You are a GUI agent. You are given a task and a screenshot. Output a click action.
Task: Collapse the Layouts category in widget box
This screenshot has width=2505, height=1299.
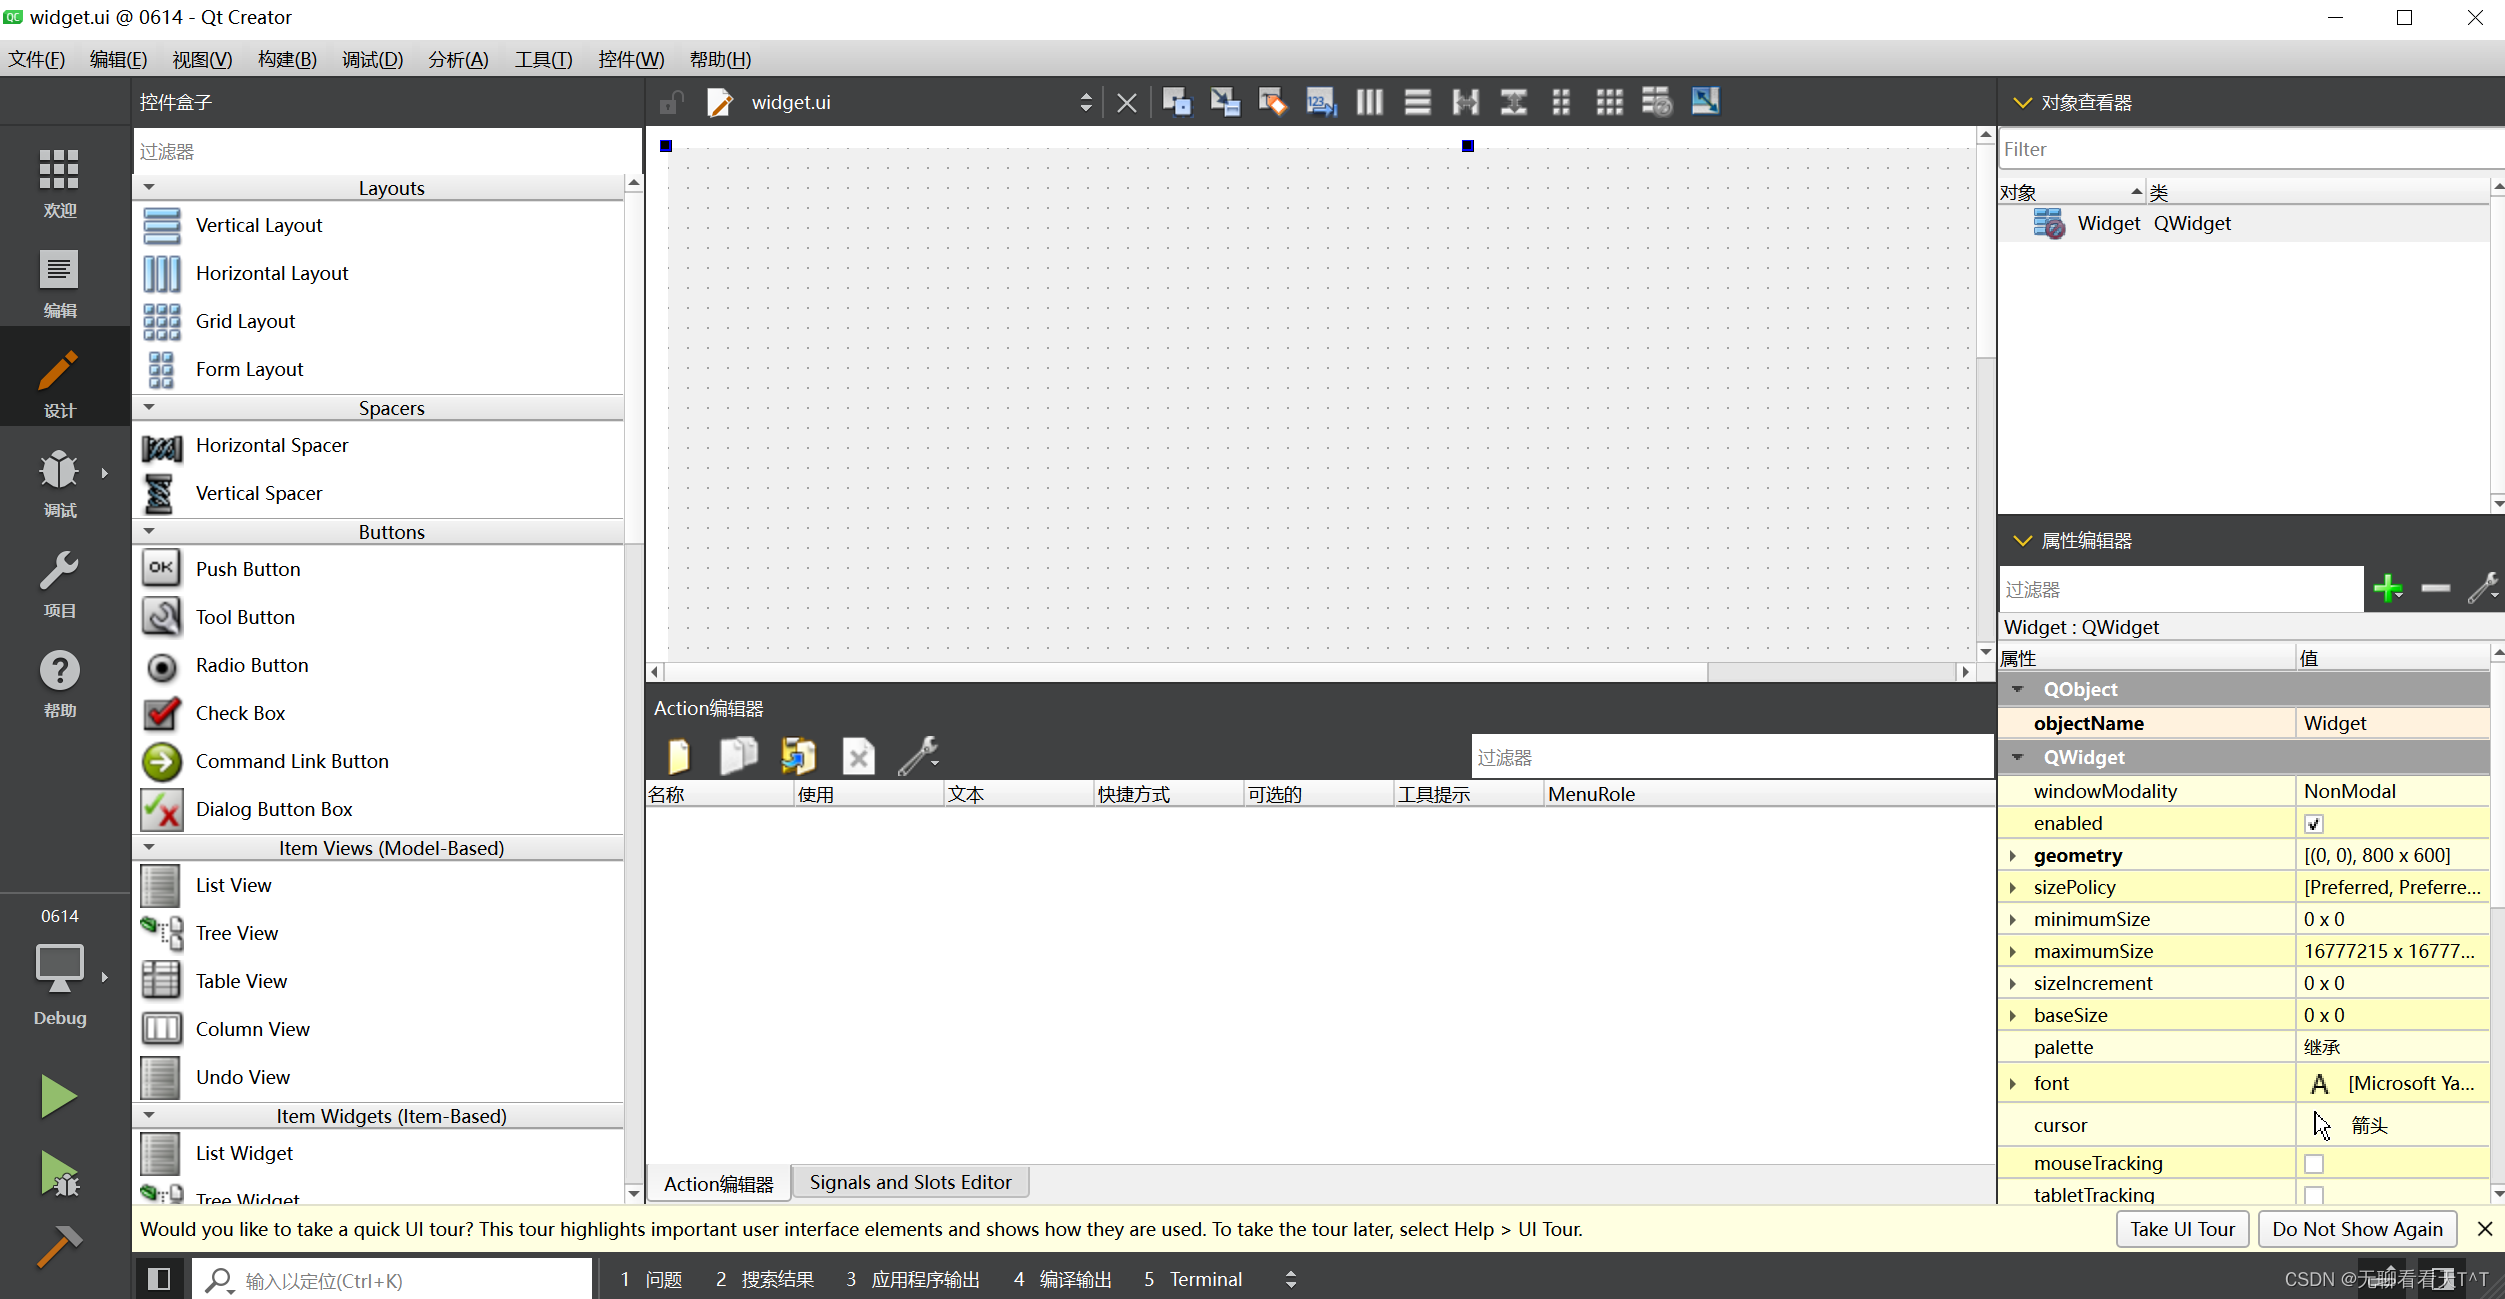click(149, 188)
